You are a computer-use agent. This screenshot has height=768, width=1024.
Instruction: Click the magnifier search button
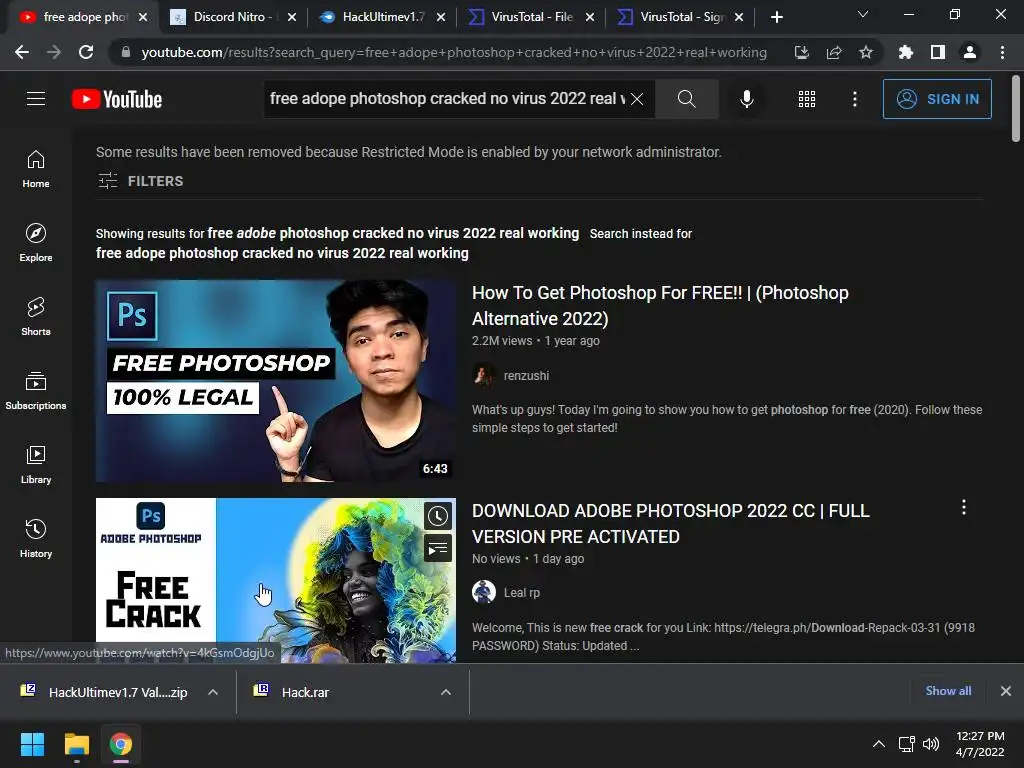(x=686, y=99)
